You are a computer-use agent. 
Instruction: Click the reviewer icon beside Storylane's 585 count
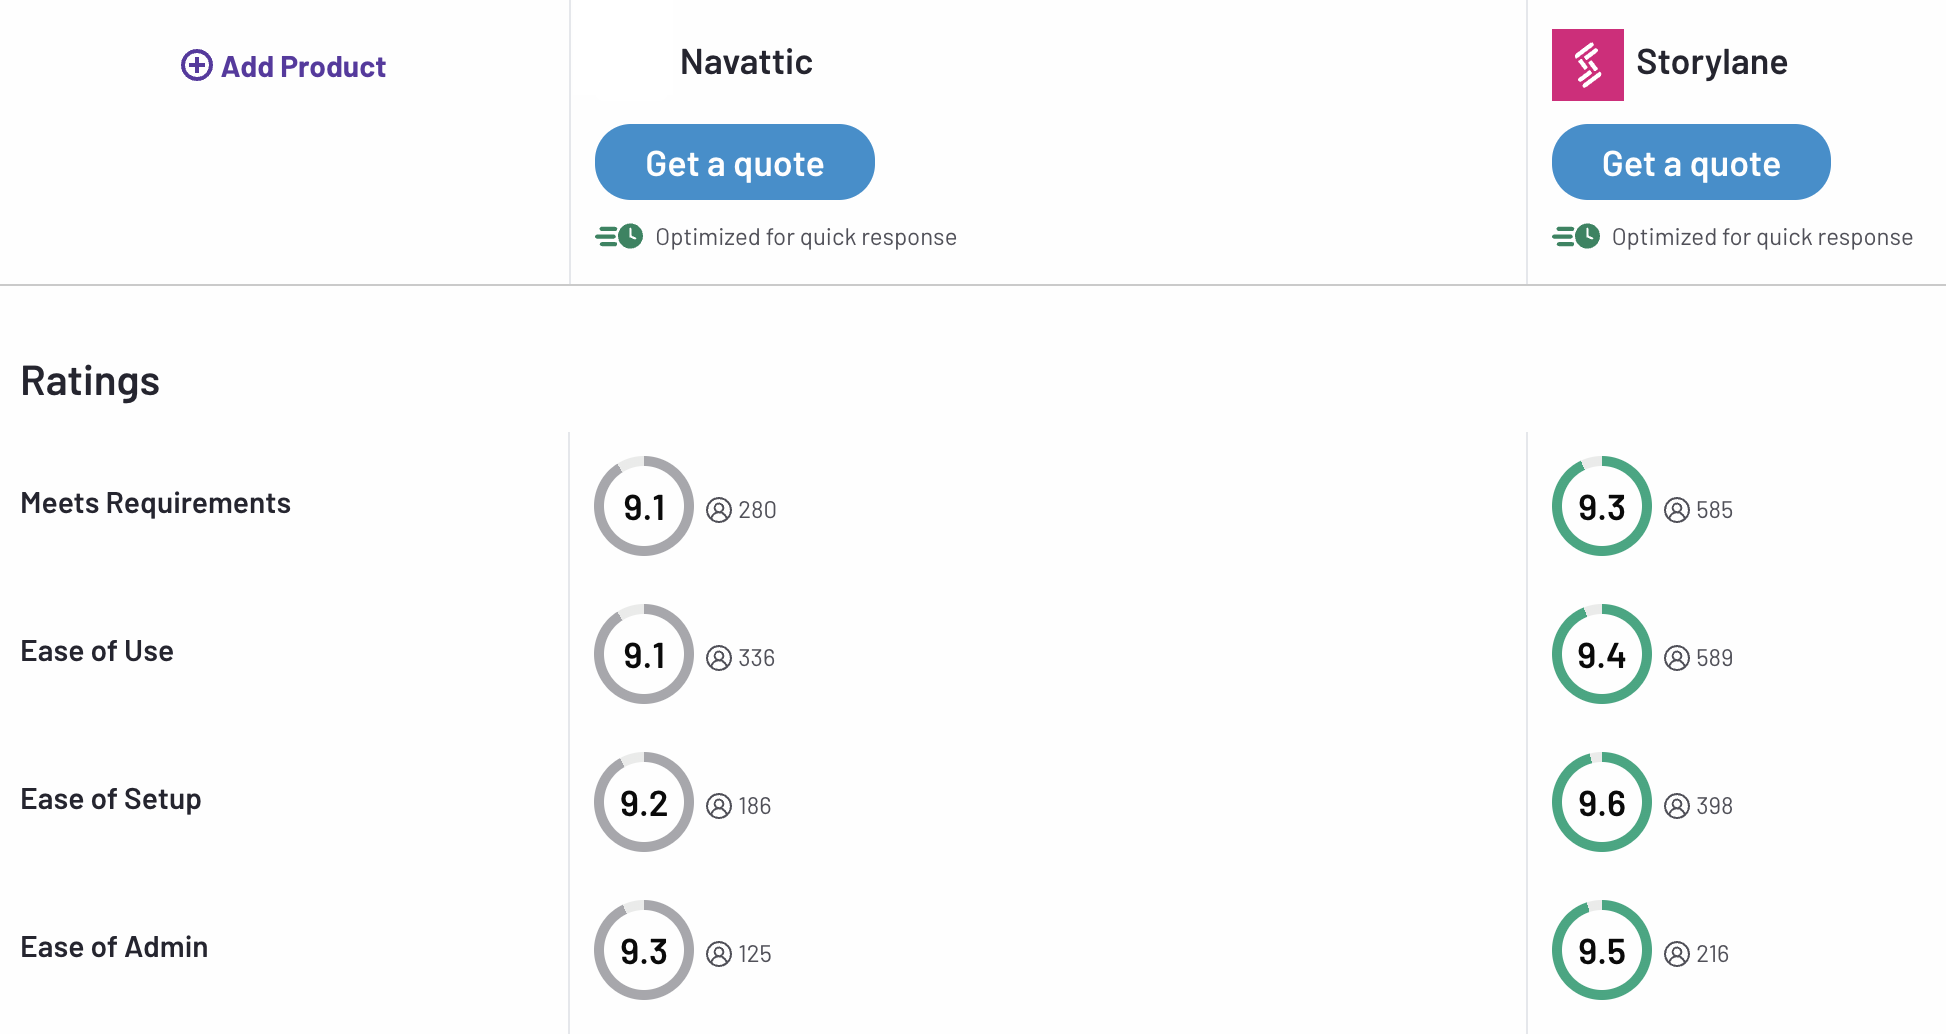(1676, 510)
